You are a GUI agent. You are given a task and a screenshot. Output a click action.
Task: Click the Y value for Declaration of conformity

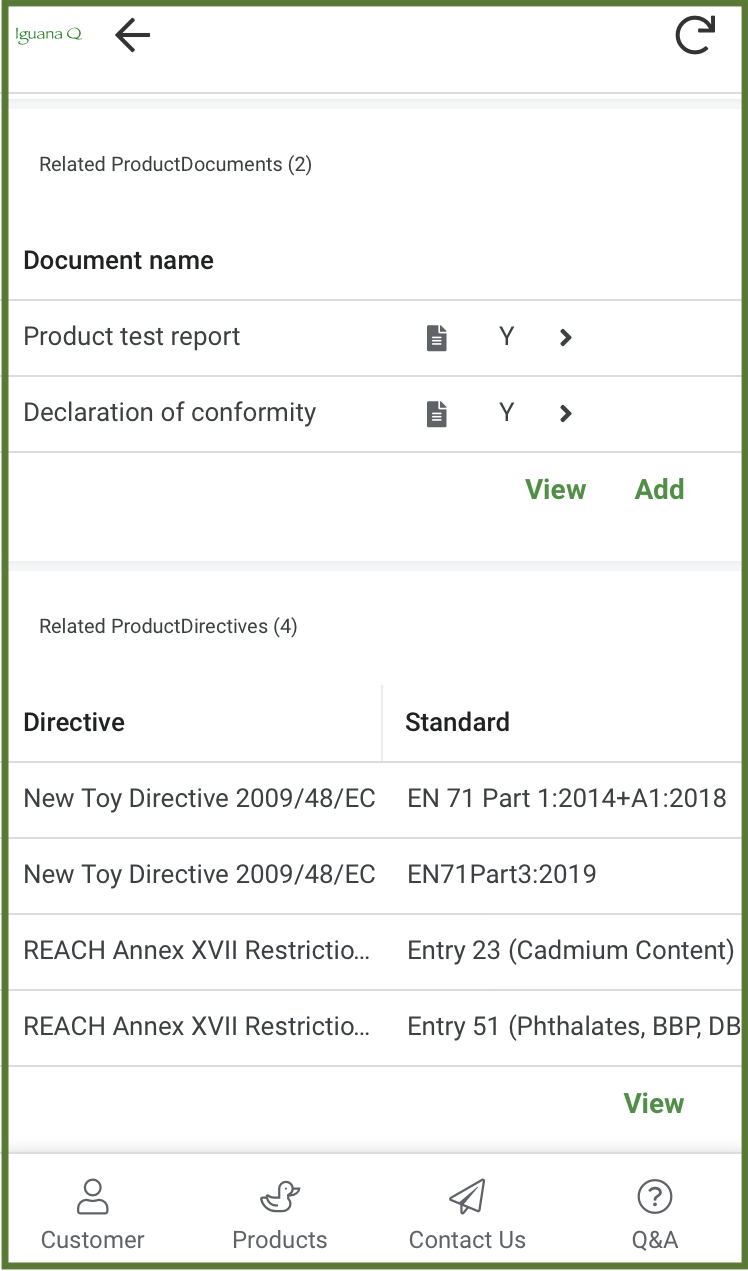pos(507,413)
